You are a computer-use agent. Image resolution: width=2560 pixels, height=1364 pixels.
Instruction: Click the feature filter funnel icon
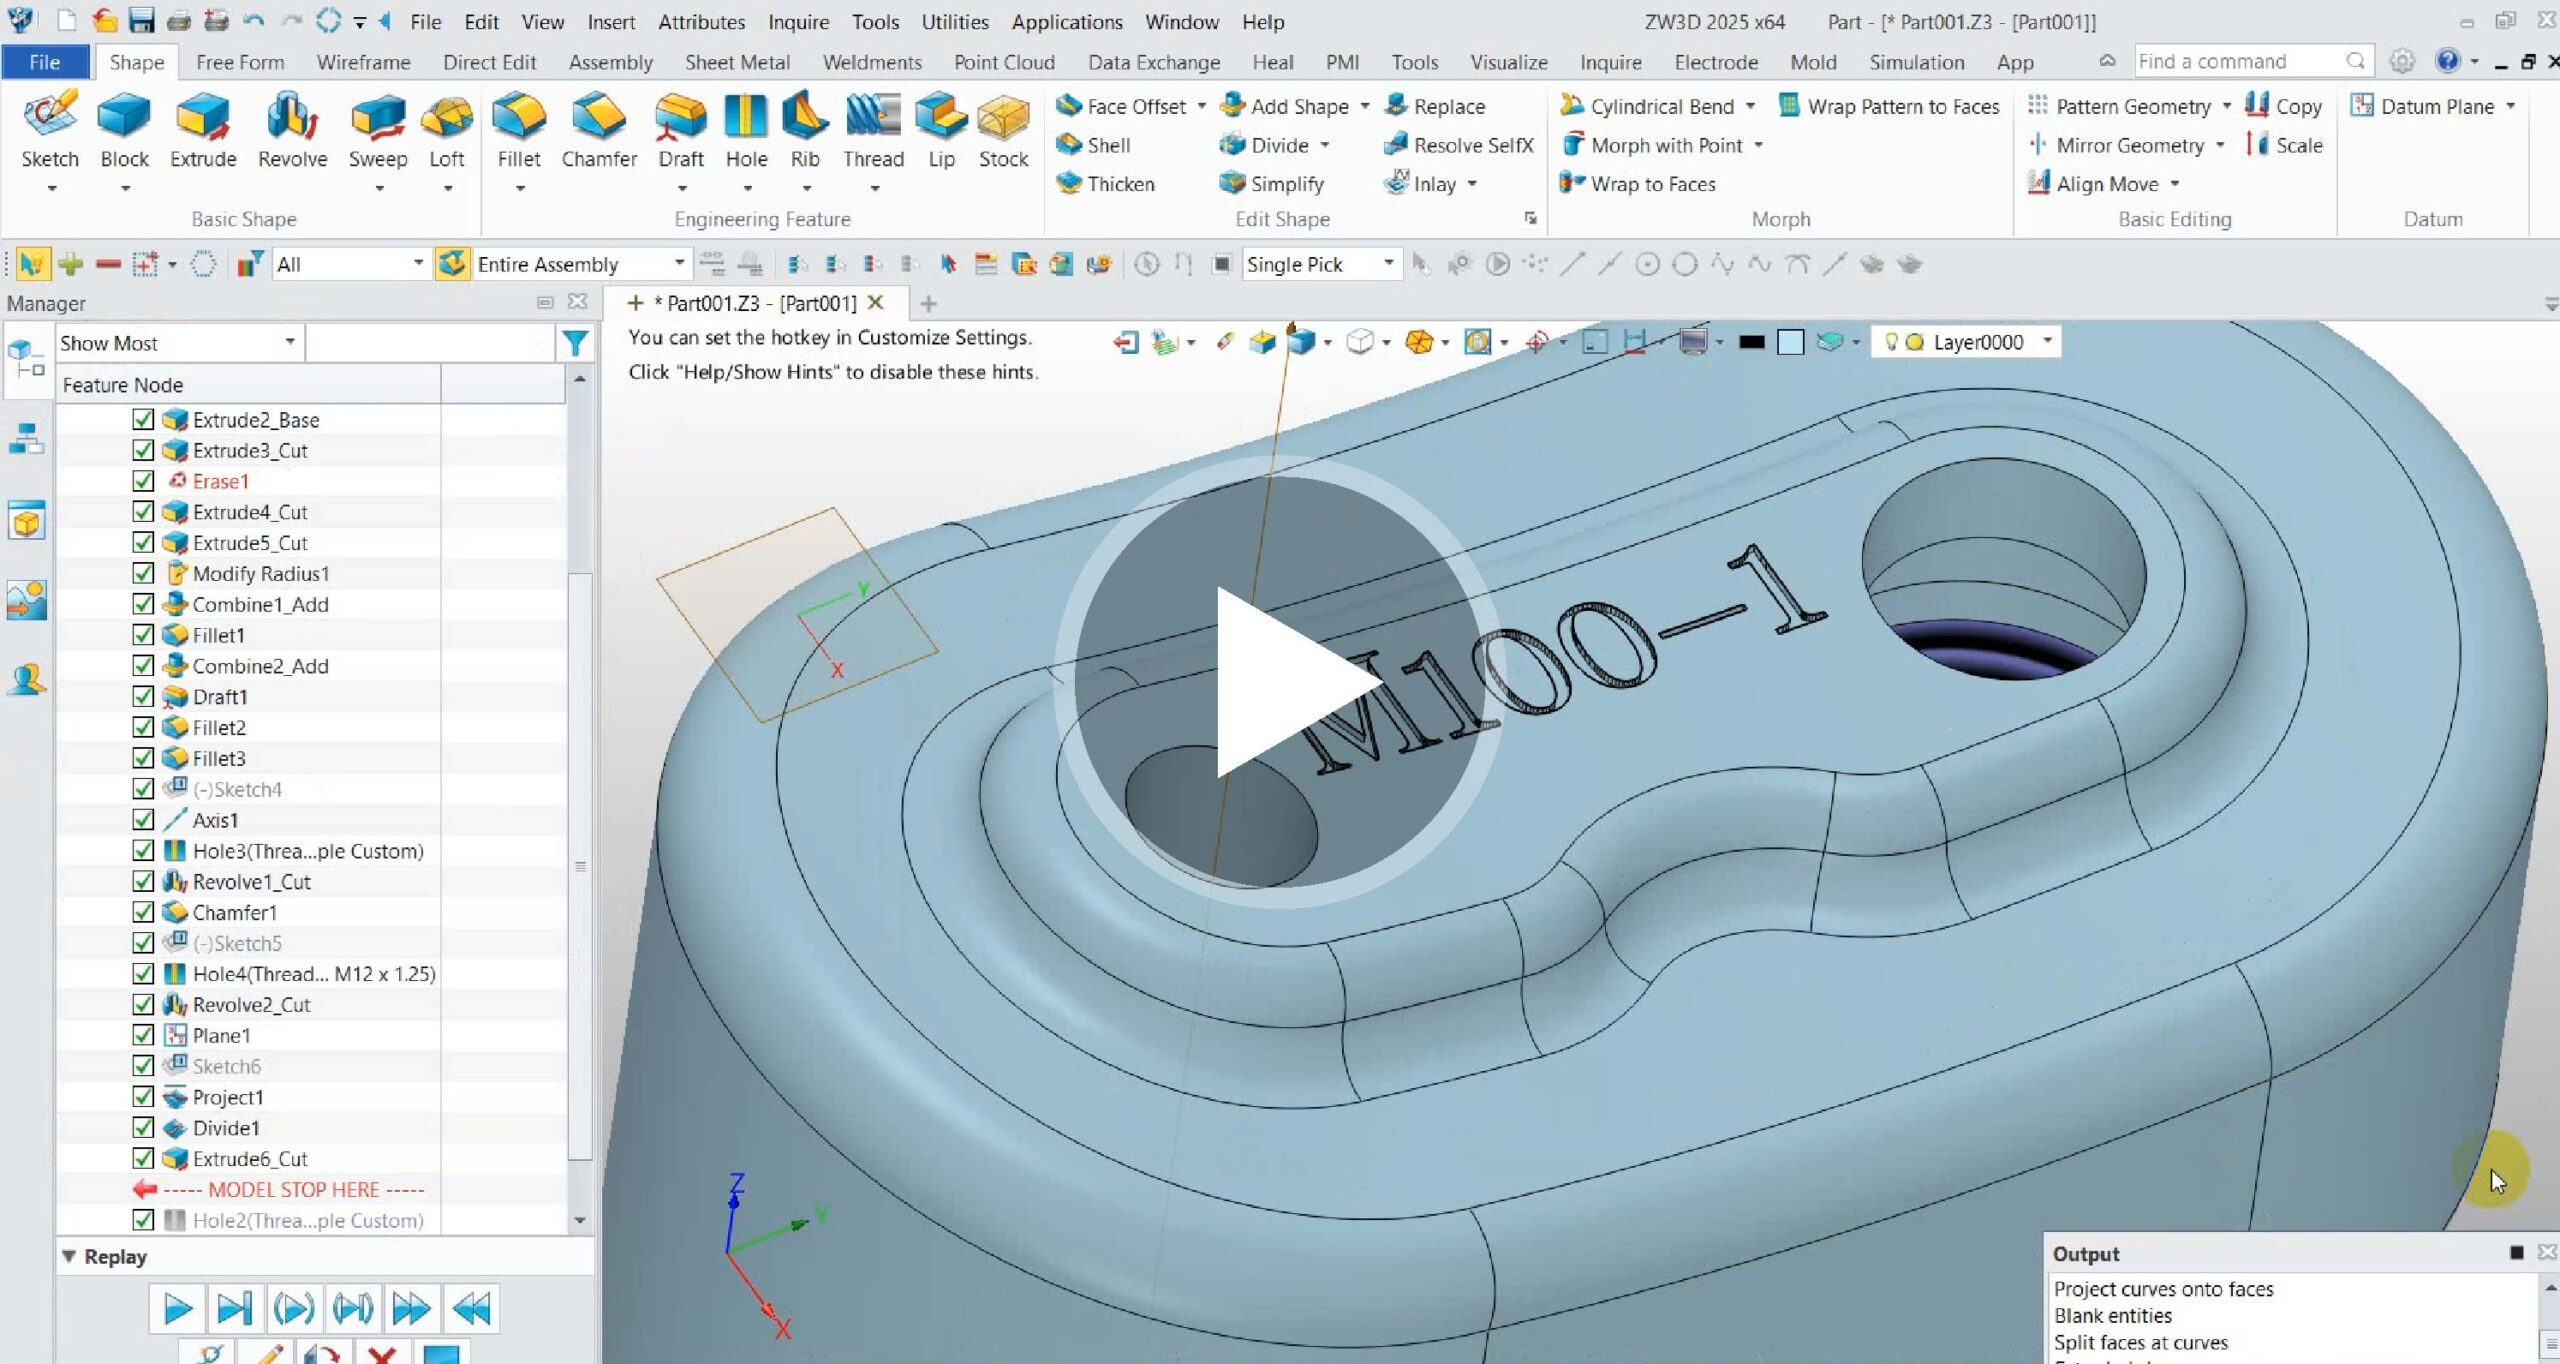tap(575, 343)
